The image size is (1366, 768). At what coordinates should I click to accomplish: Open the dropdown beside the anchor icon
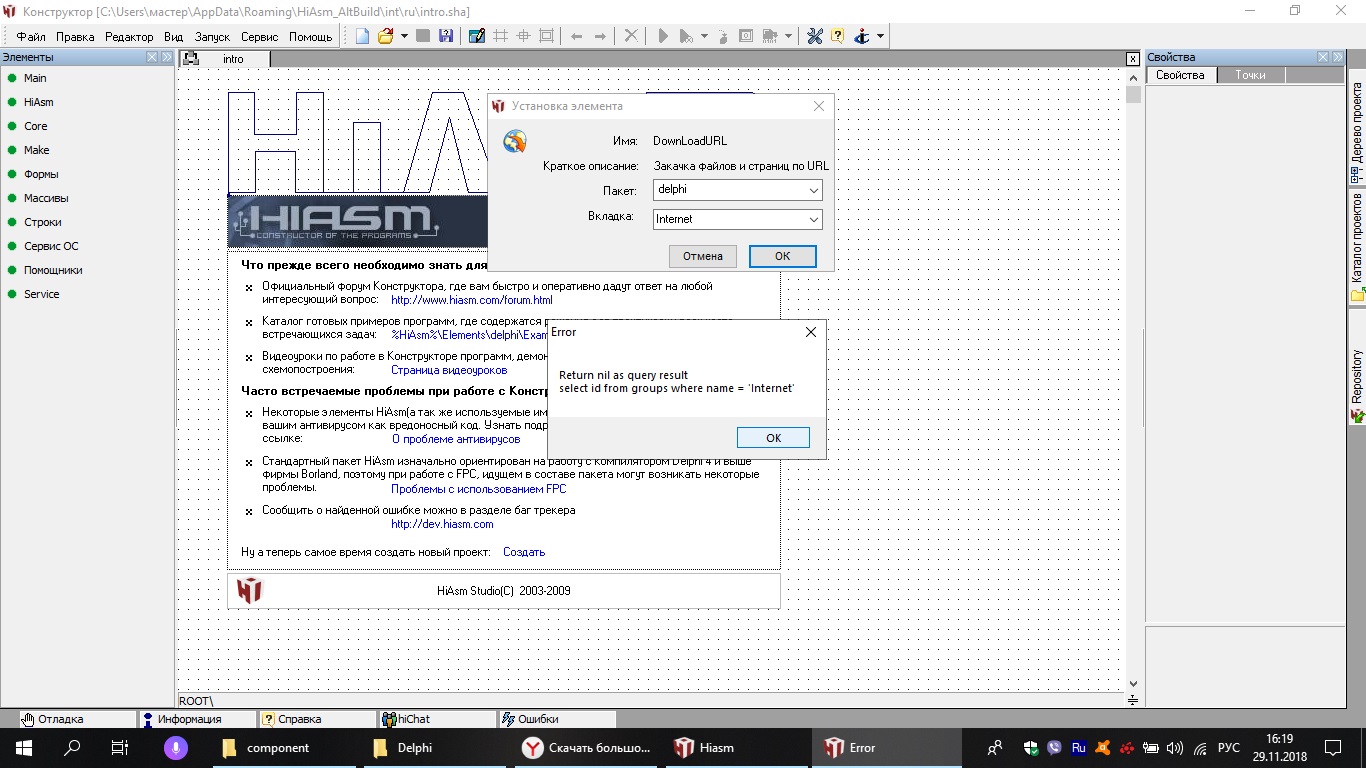(880, 36)
